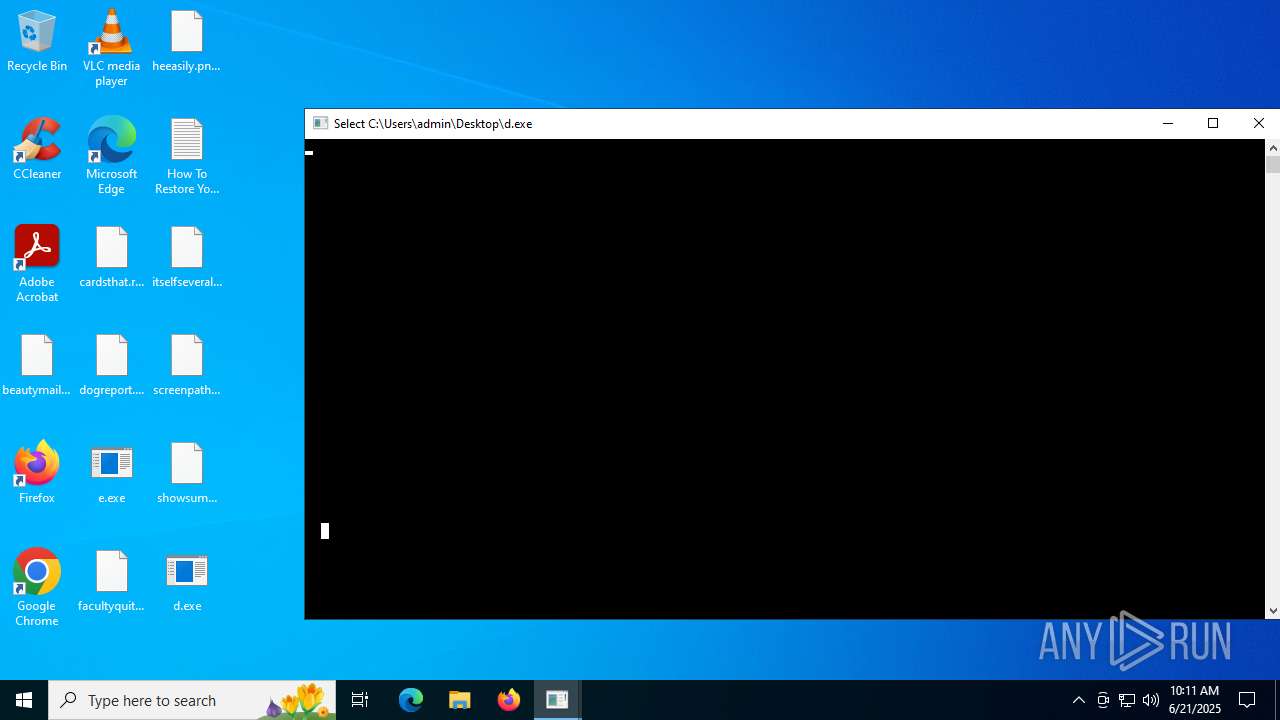Select the e.exe desktop icon
This screenshot has height=720, width=1280.
(111, 473)
